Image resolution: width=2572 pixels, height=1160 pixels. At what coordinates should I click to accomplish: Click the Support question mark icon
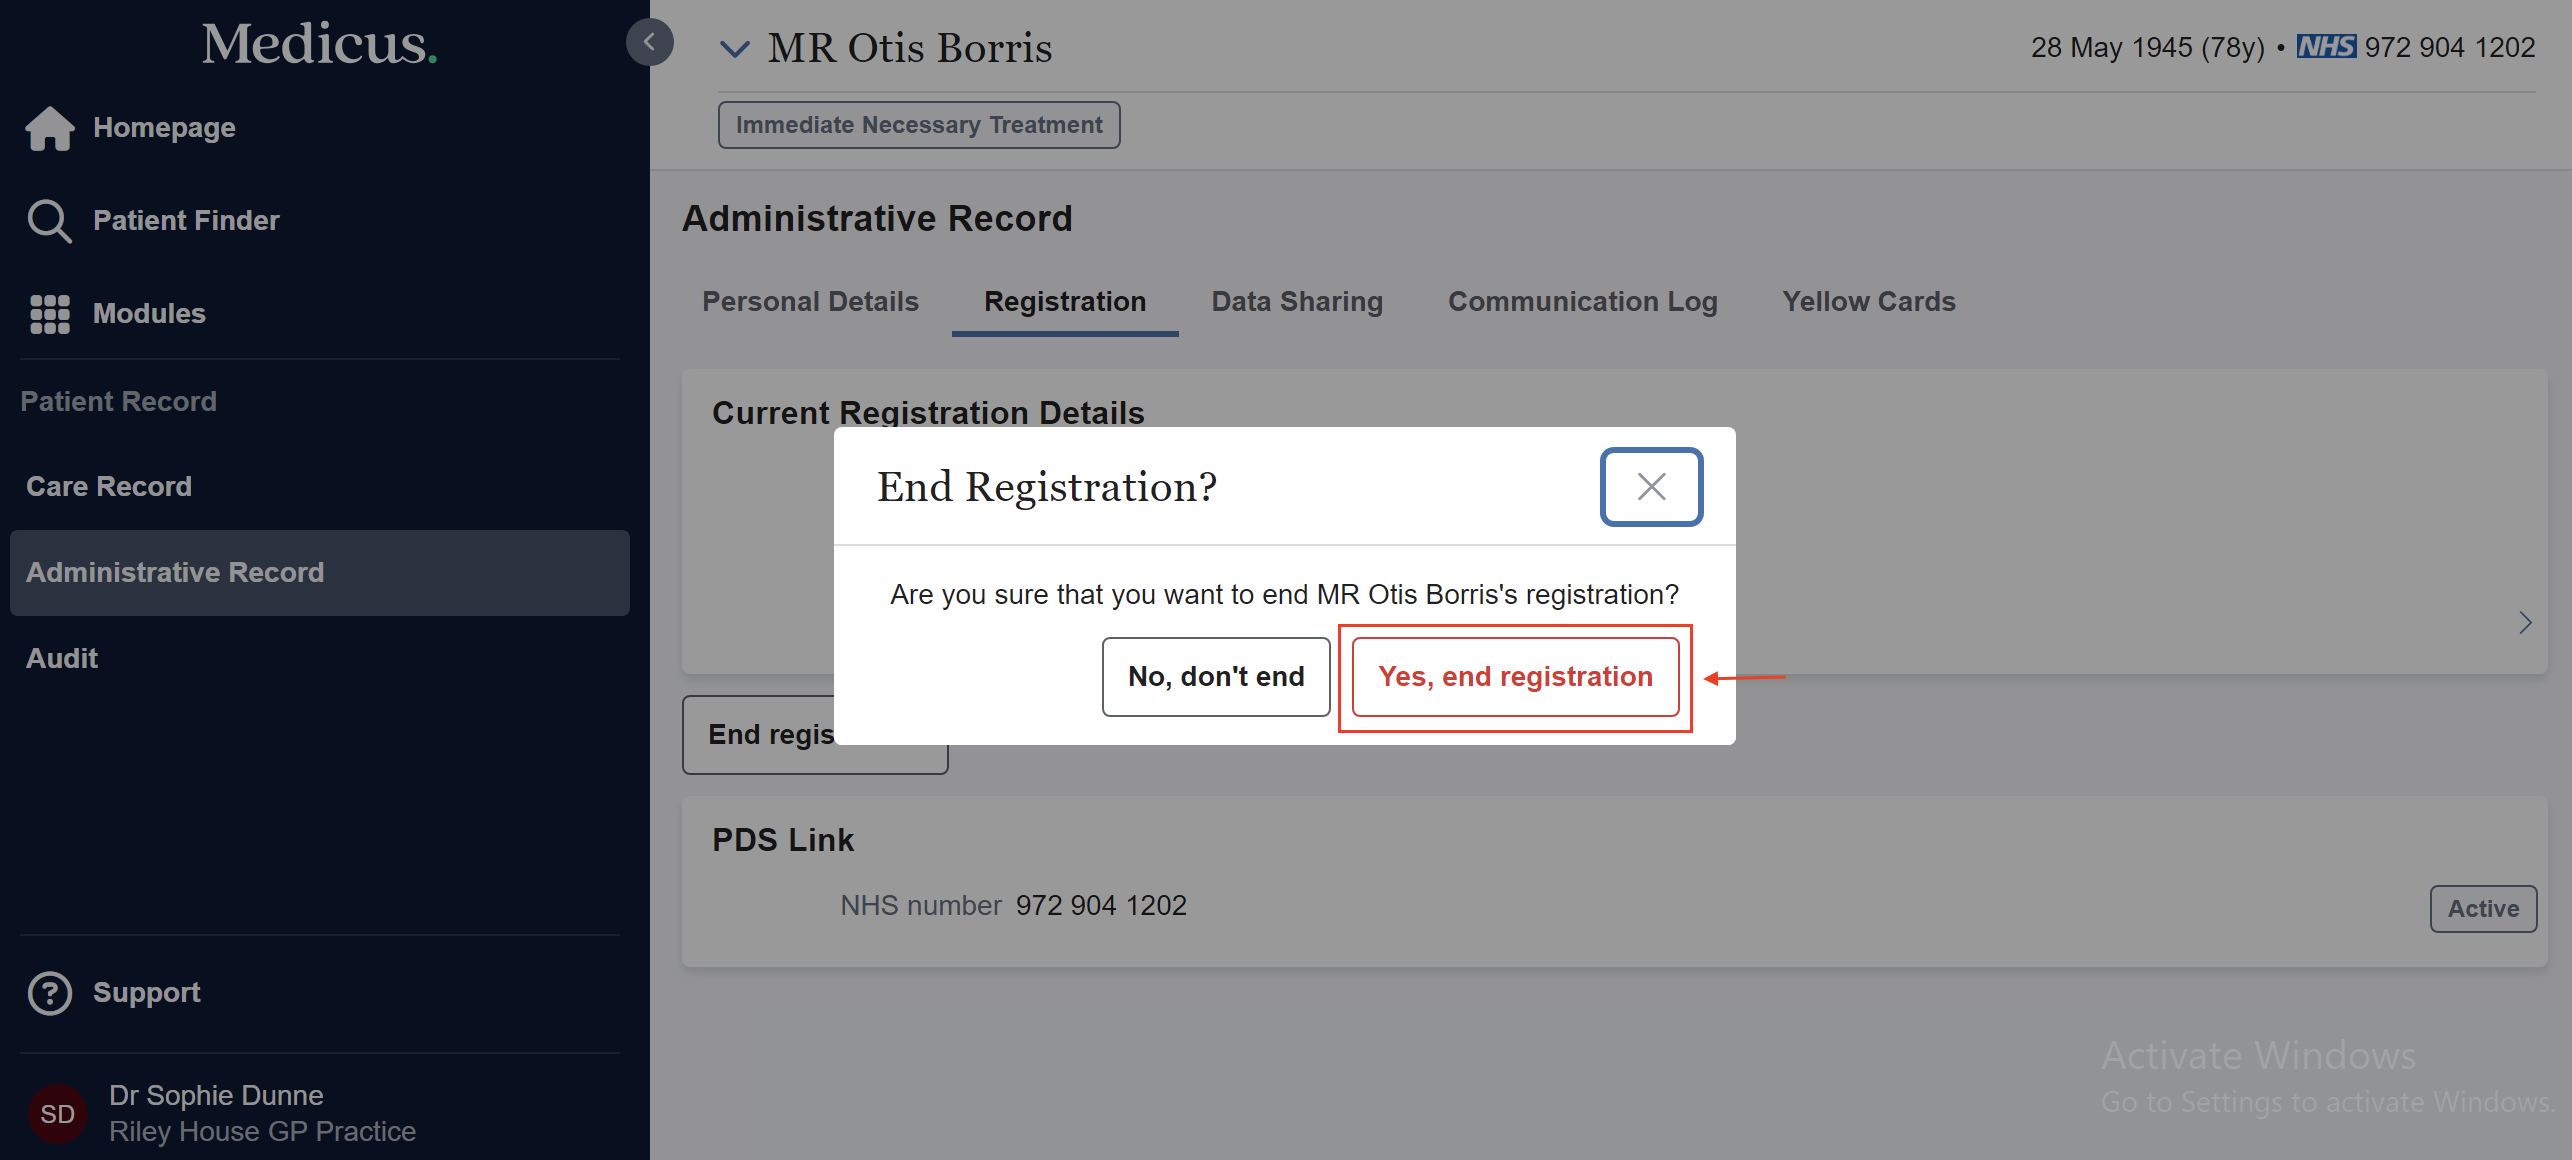point(49,992)
